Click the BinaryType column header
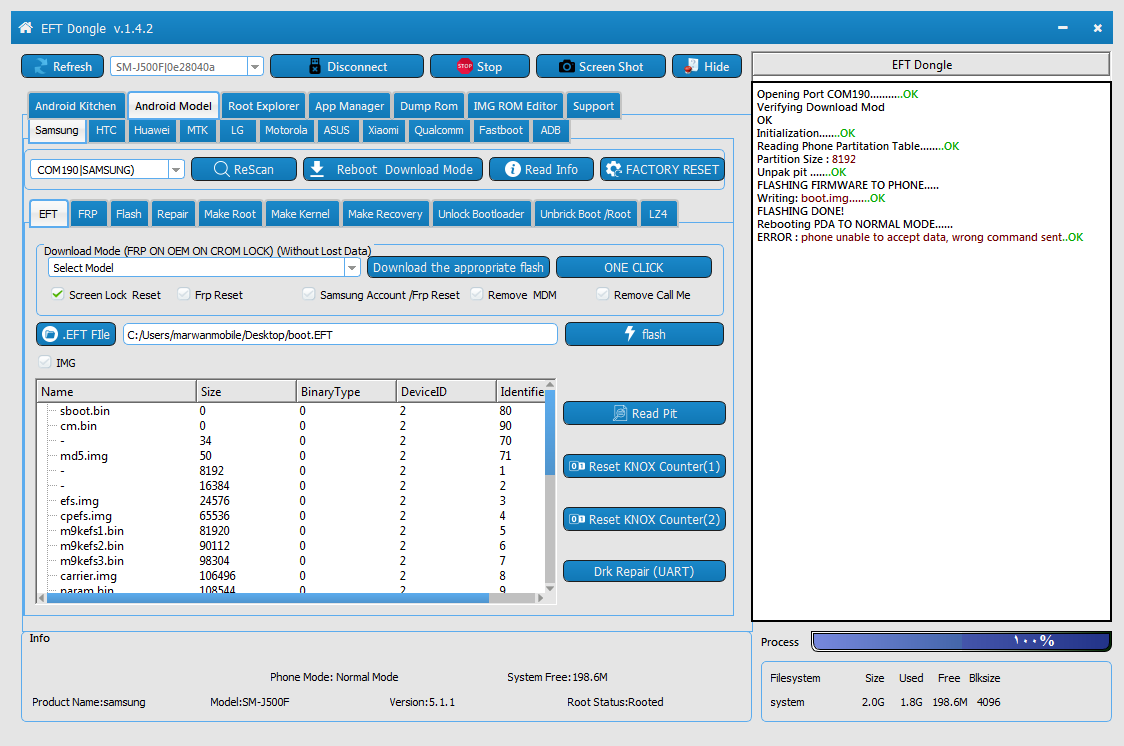1124x746 pixels. pos(346,392)
